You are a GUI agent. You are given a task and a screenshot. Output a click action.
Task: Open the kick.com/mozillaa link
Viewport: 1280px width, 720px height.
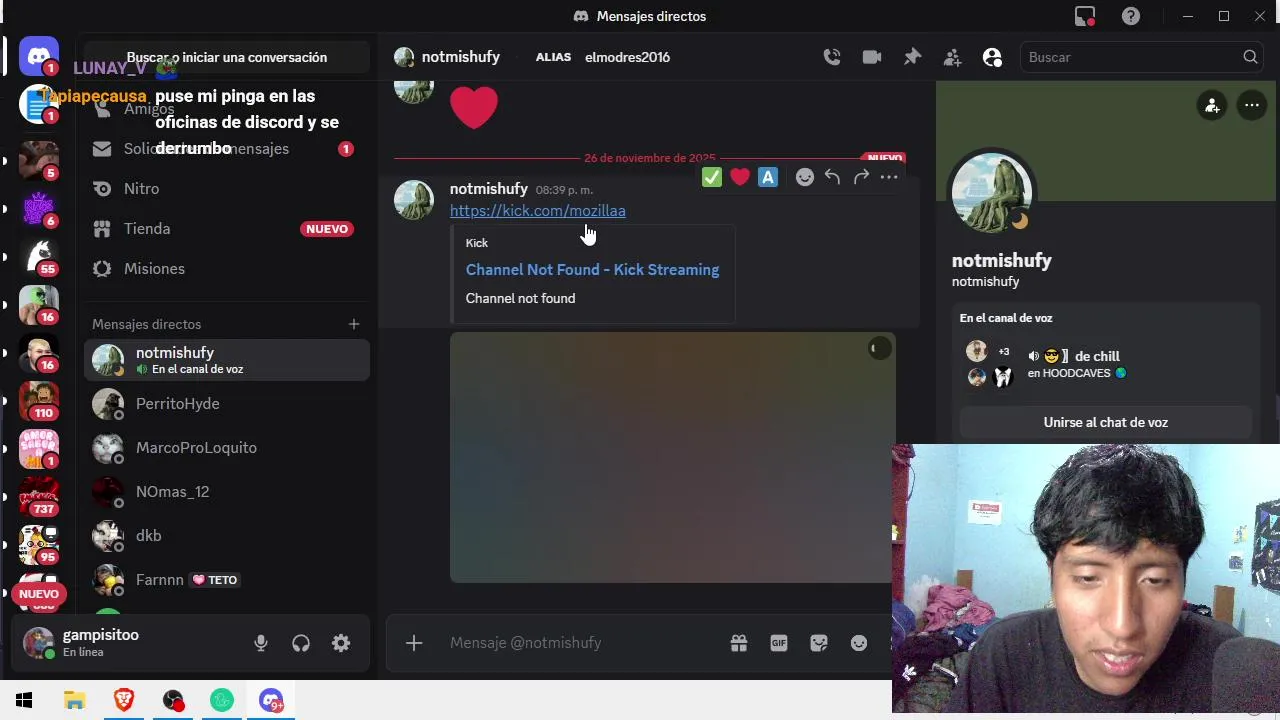[x=538, y=211]
